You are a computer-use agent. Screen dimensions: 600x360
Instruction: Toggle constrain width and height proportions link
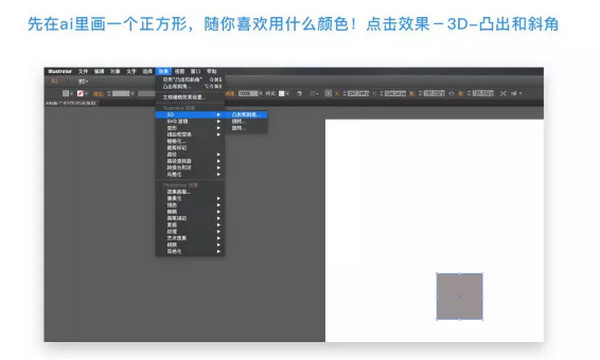[x=451, y=93]
